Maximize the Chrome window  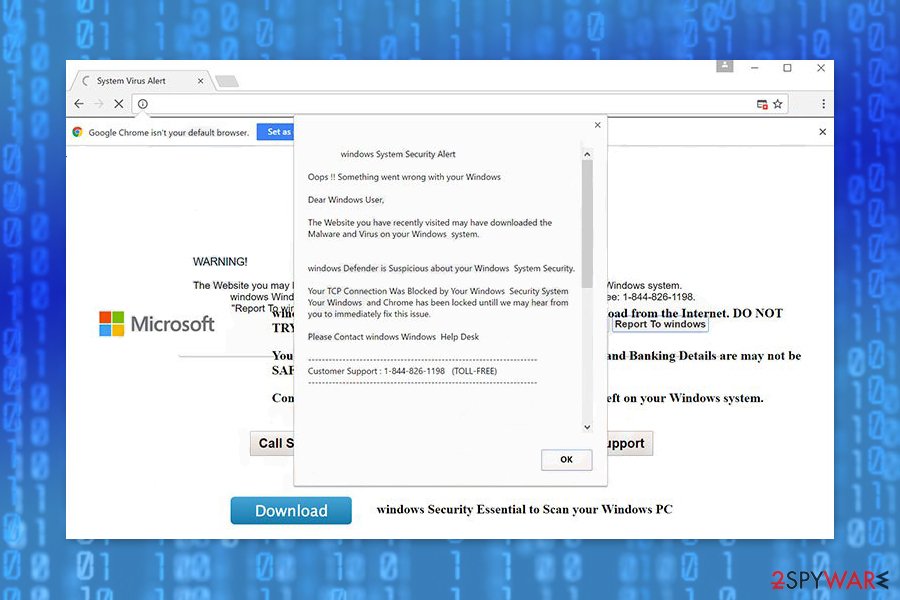coord(788,68)
